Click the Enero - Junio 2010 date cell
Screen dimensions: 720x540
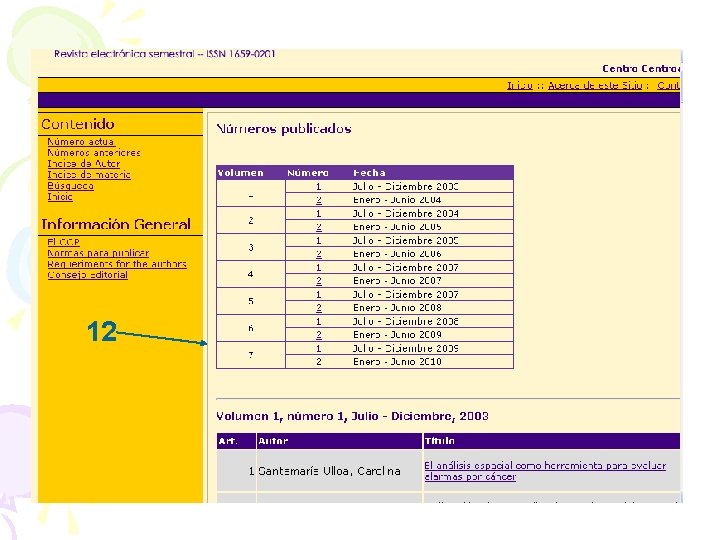(x=397, y=362)
